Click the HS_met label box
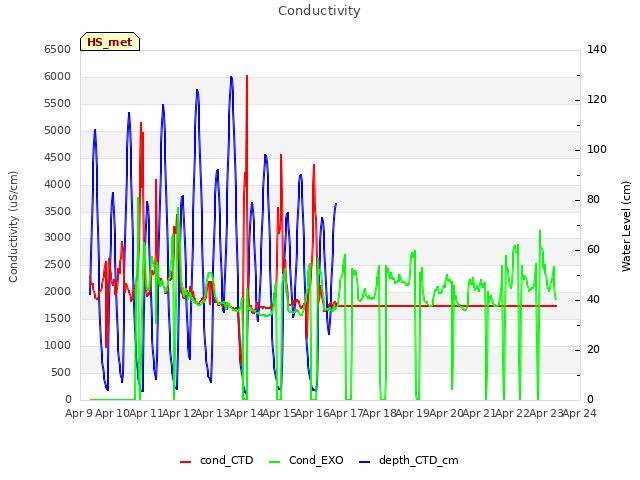The width and height of the screenshot is (640, 480). tap(110, 42)
